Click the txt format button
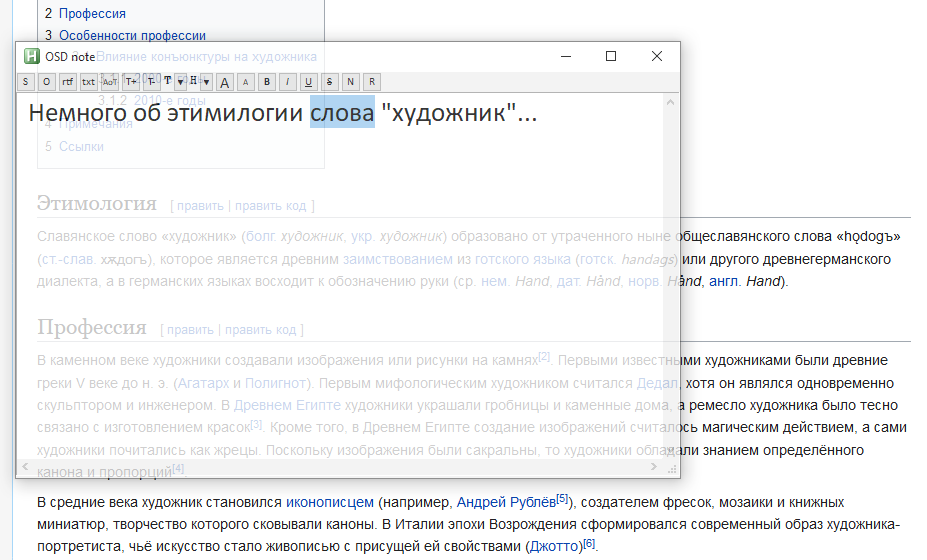Screen dimensions: 927x560 point(89,82)
